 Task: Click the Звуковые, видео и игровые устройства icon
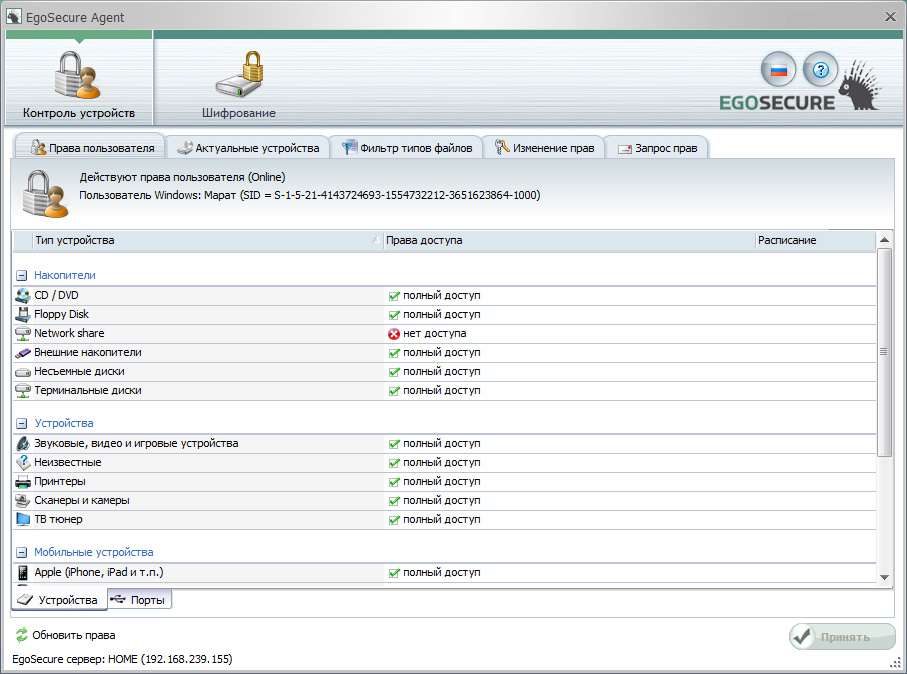(23, 444)
